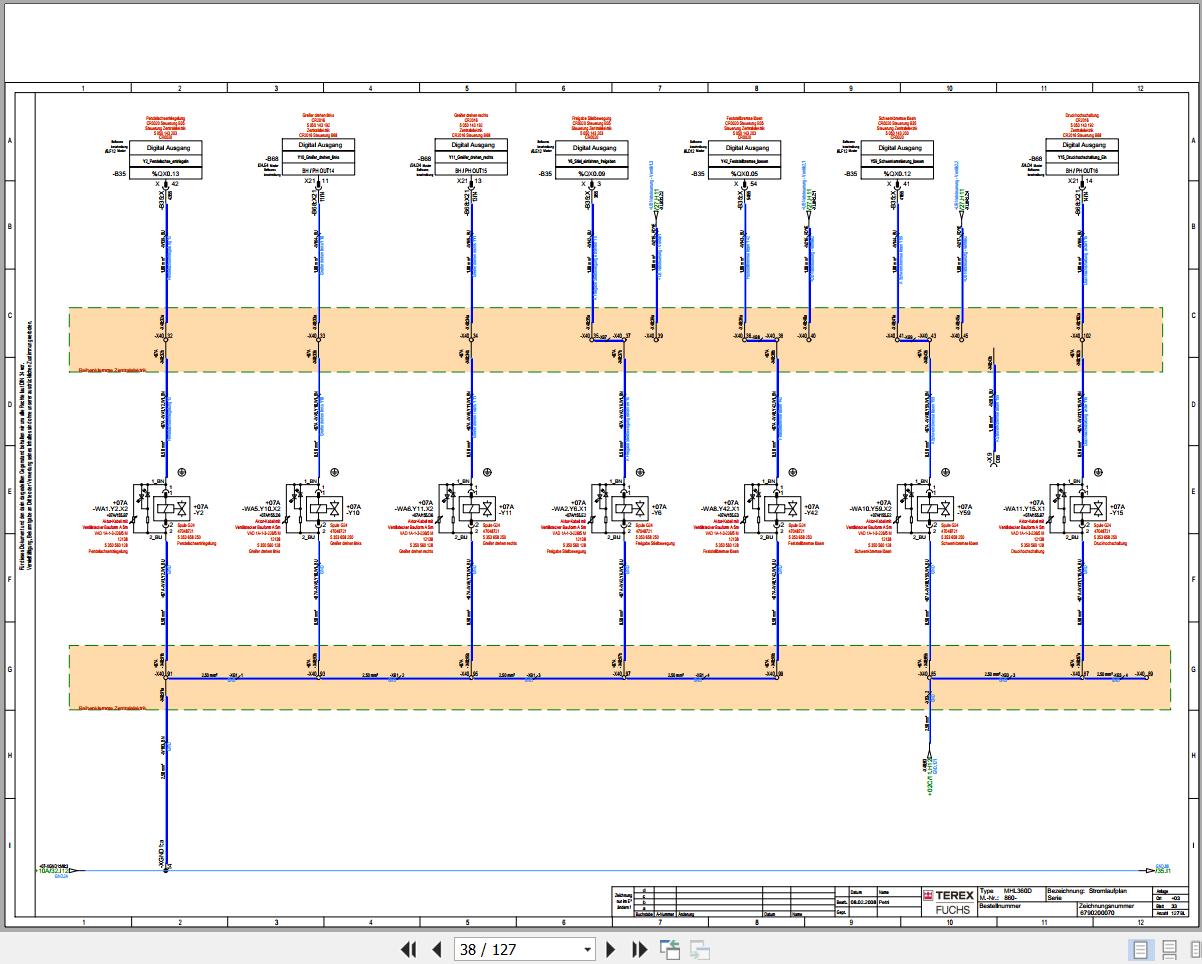This screenshot has width=1202, height=964.
Task: Go to the previous page
Action: (x=436, y=949)
